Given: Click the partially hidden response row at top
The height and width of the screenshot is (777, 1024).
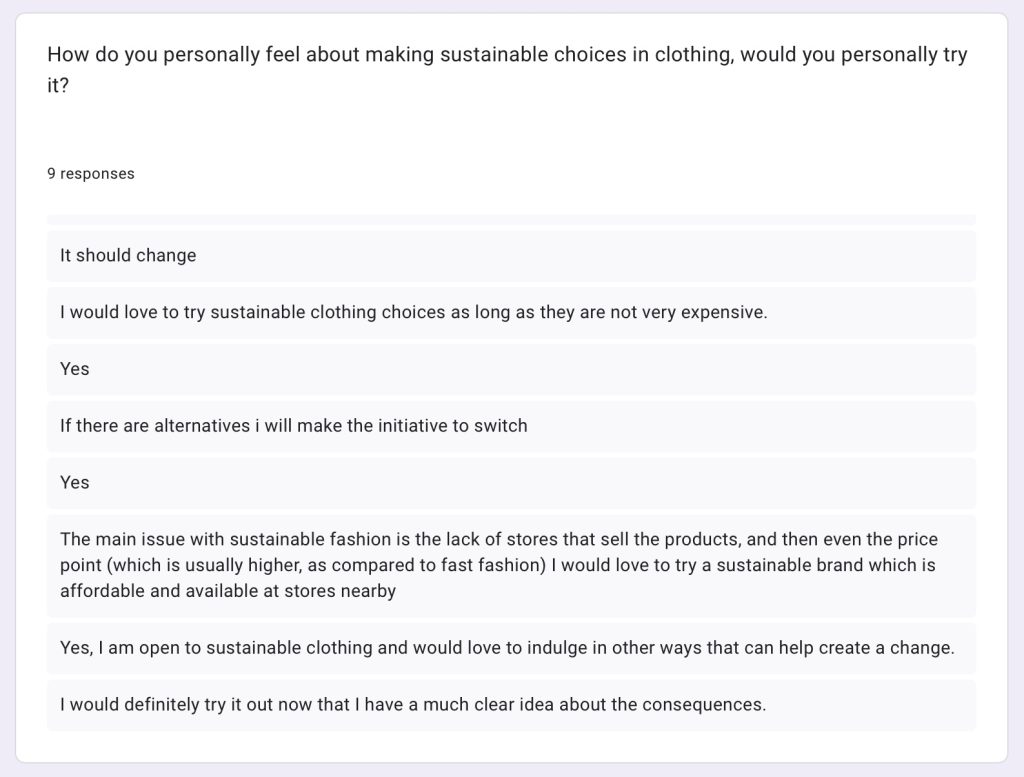Looking at the screenshot, I should point(511,220).
